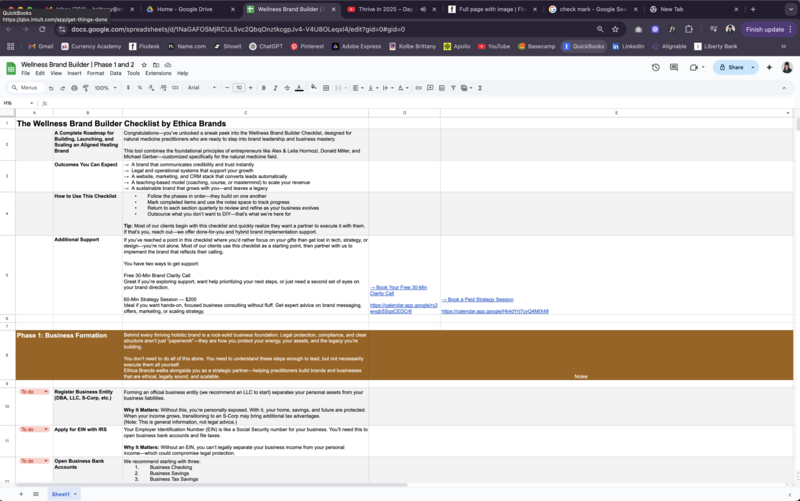The width and height of the screenshot is (800, 501).
Task: Open the comments panel icon
Action: tap(675, 67)
